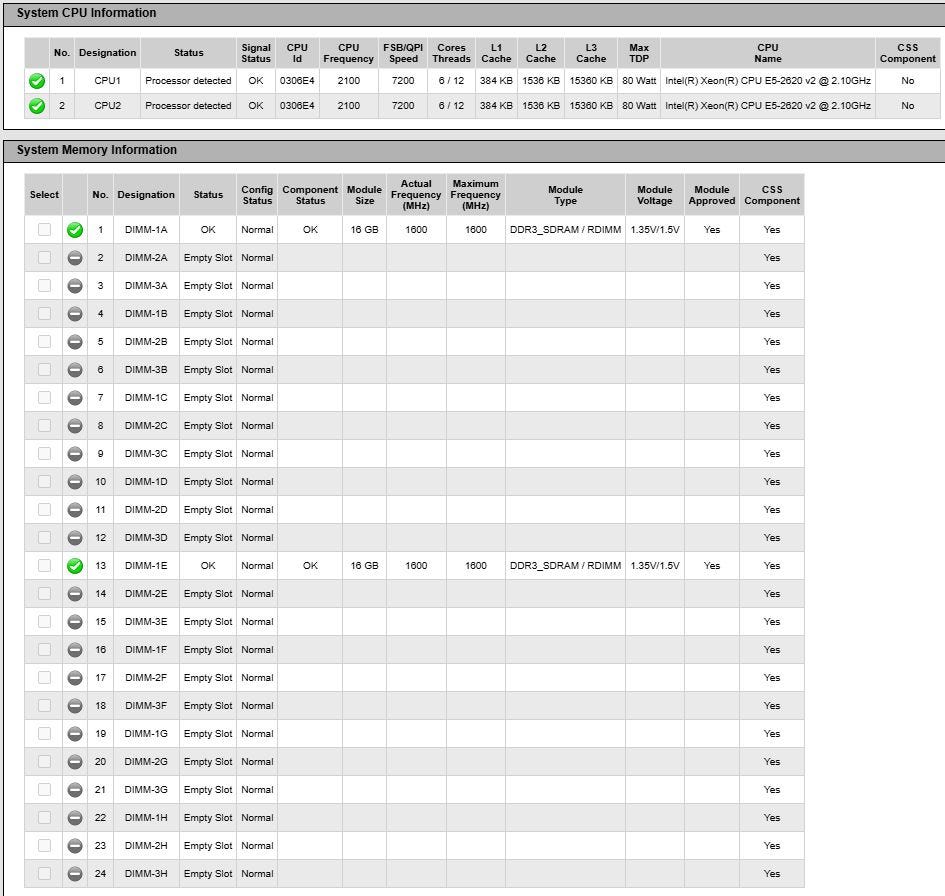Select the checkbox in row 9 DIMM-3C
The height and width of the screenshot is (896, 945).
(x=44, y=454)
